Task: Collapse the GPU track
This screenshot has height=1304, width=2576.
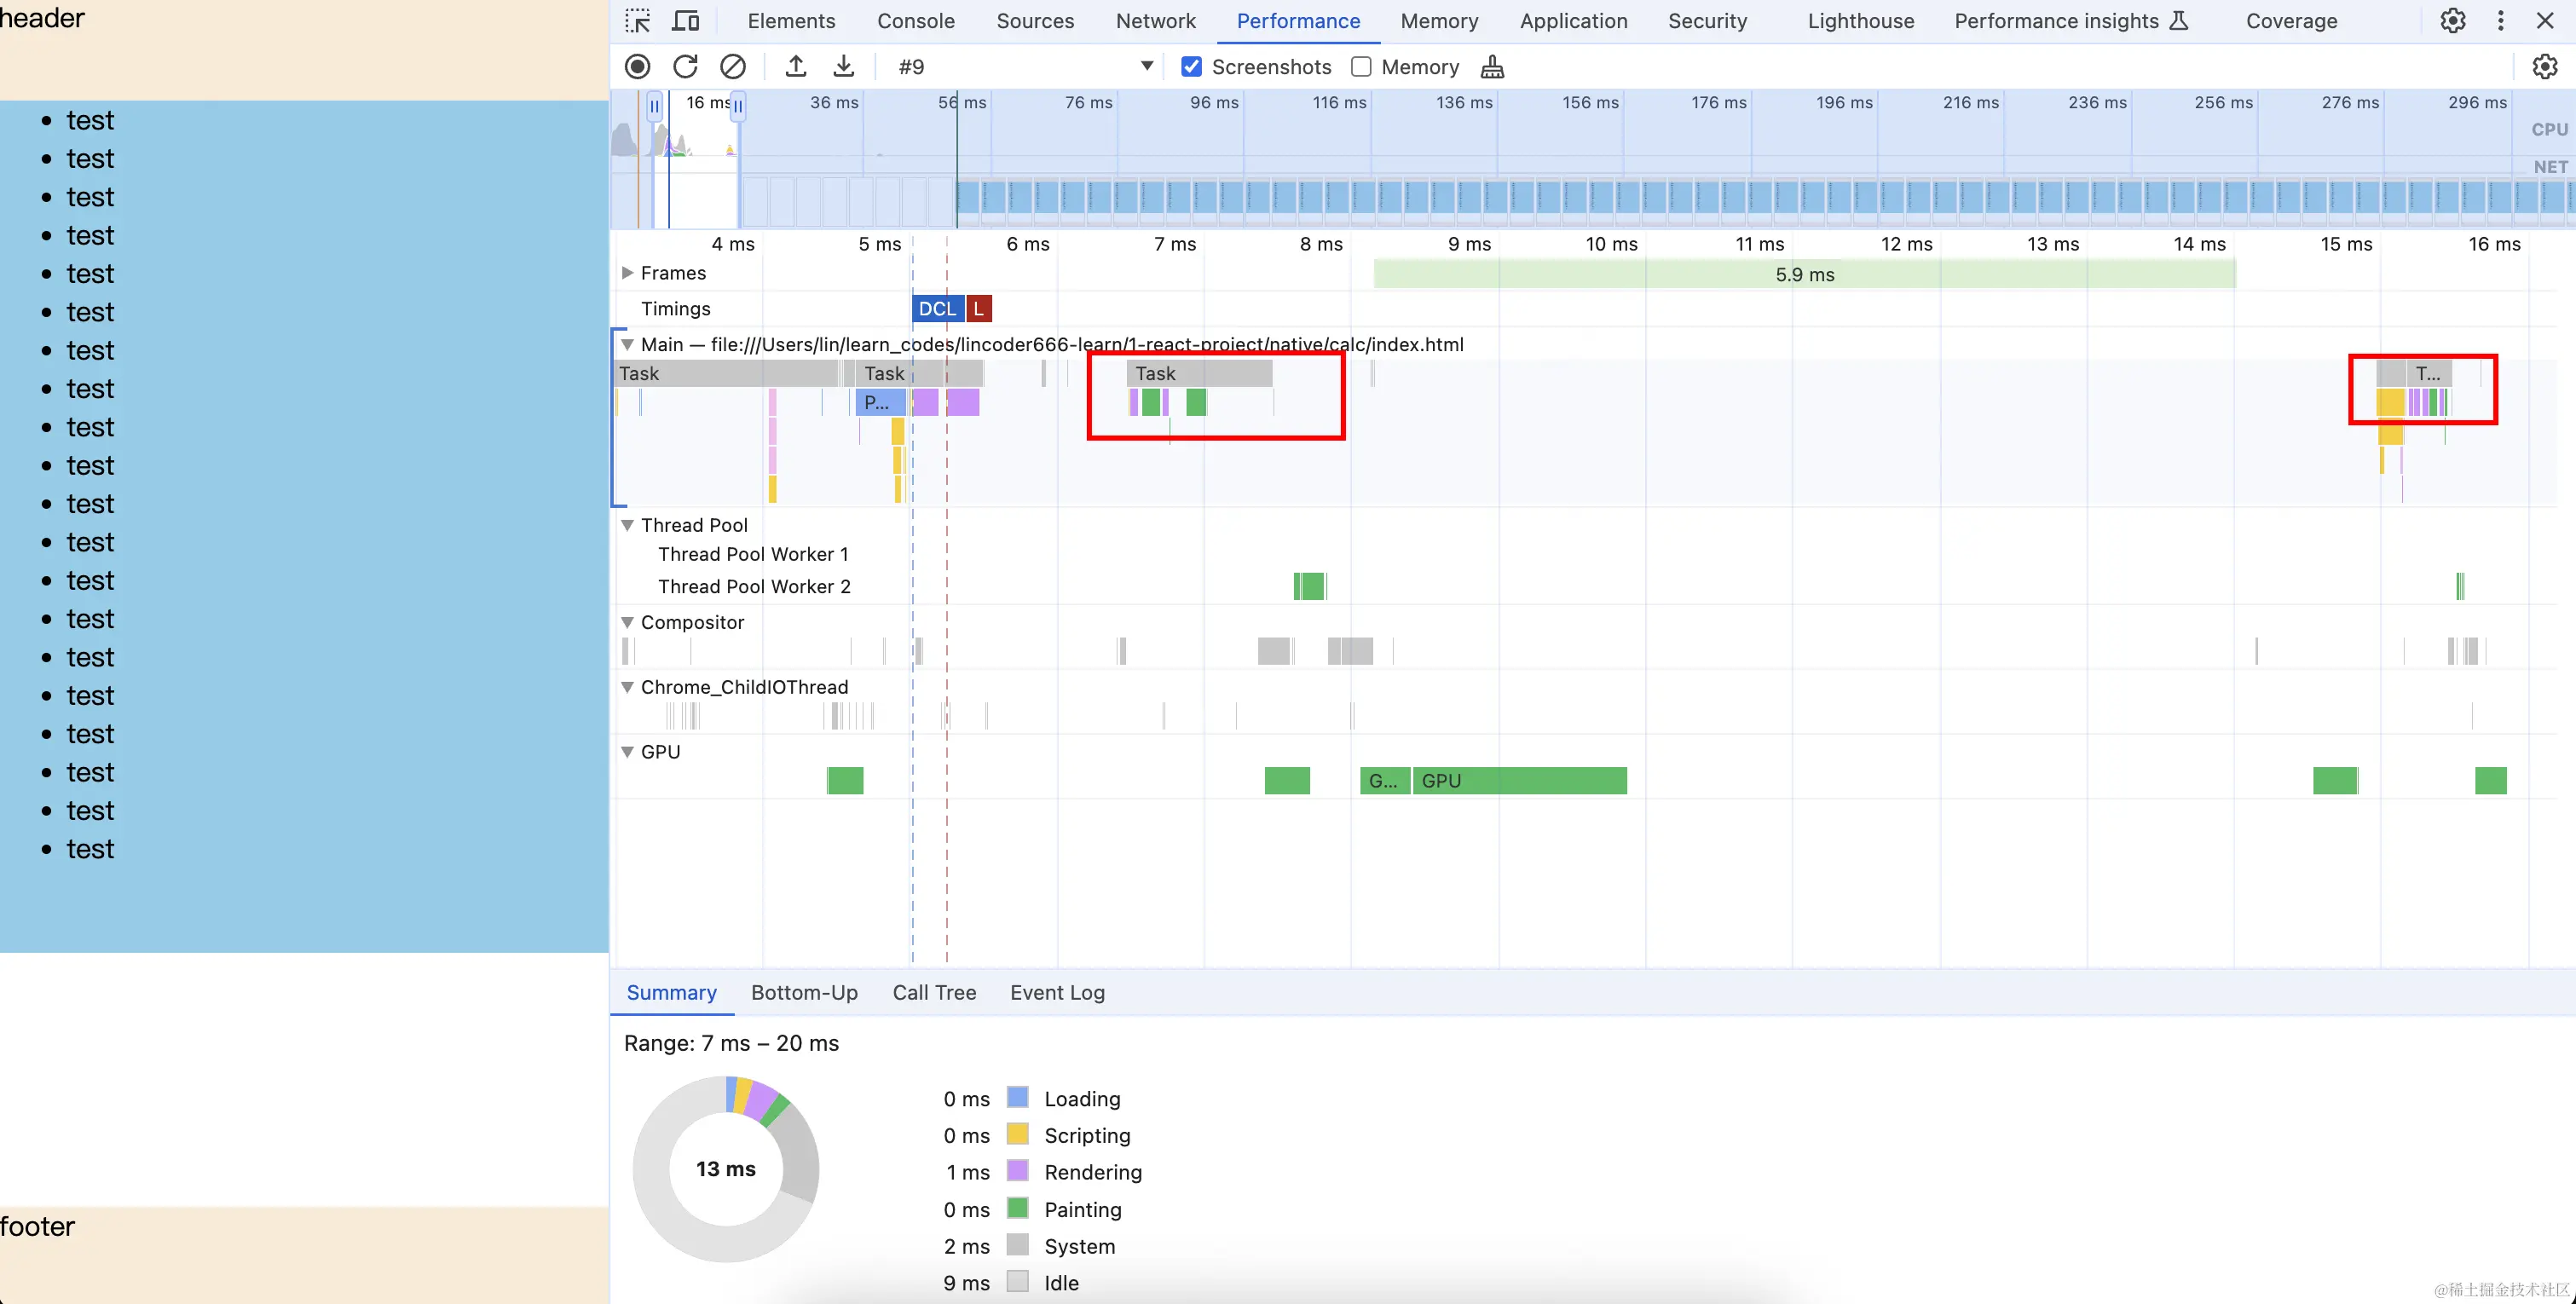Action: click(627, 752)
